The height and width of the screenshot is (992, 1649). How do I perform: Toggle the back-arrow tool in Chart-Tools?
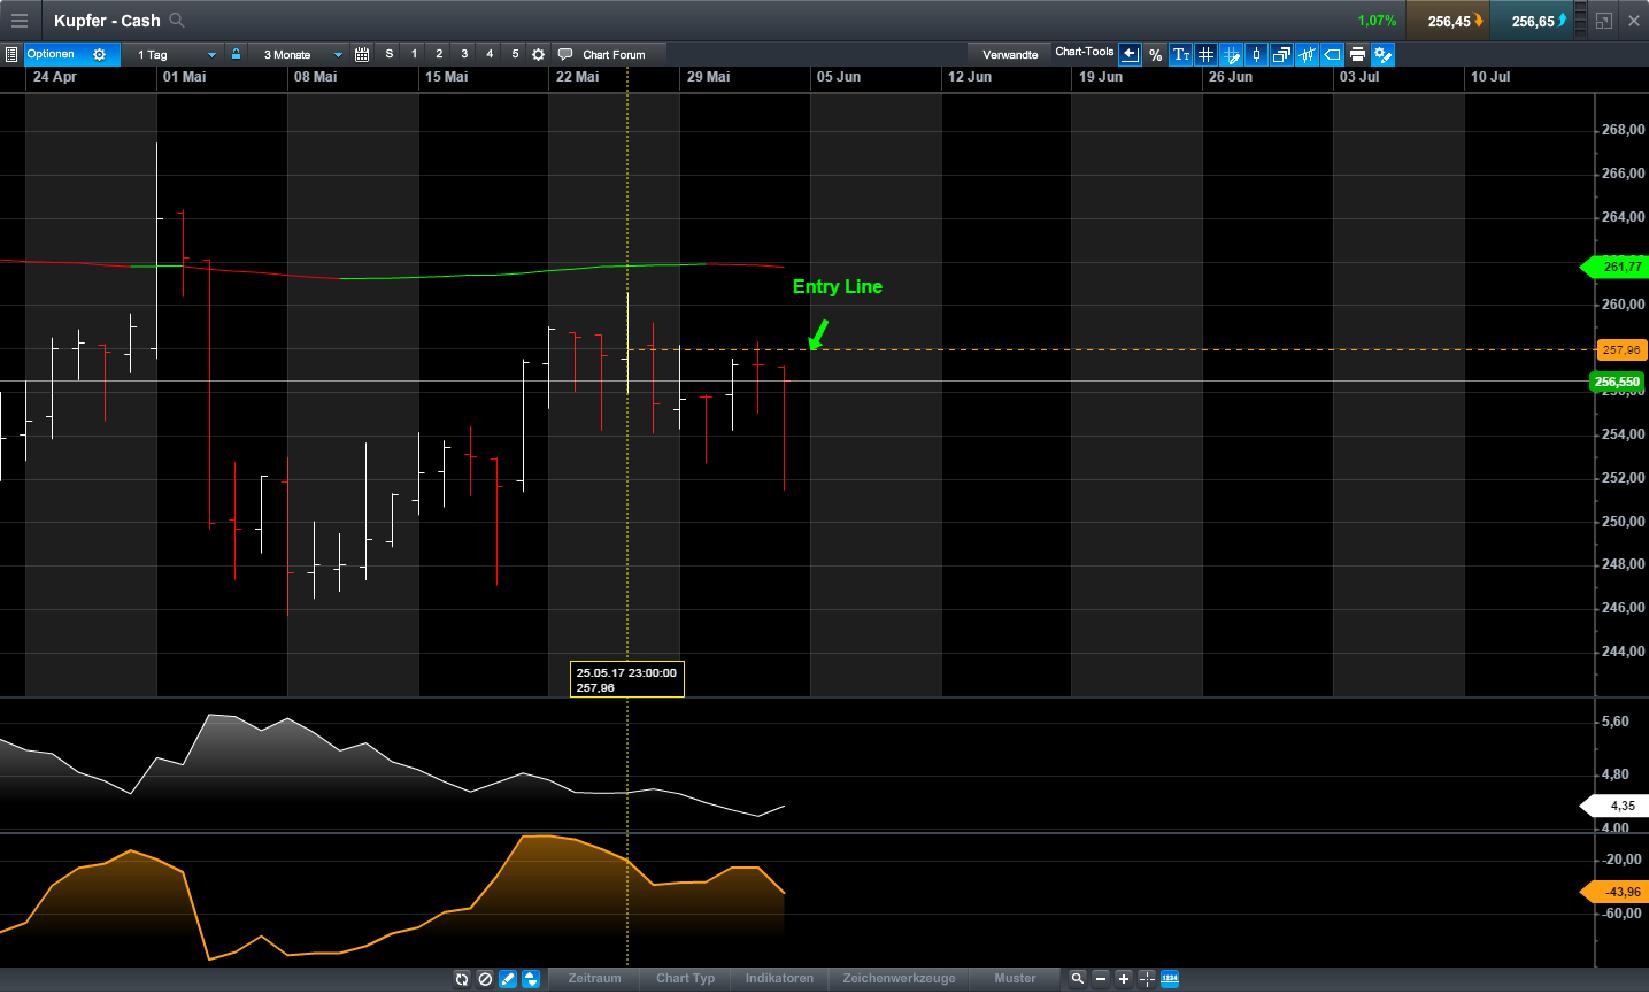[x=1130, y=54]
